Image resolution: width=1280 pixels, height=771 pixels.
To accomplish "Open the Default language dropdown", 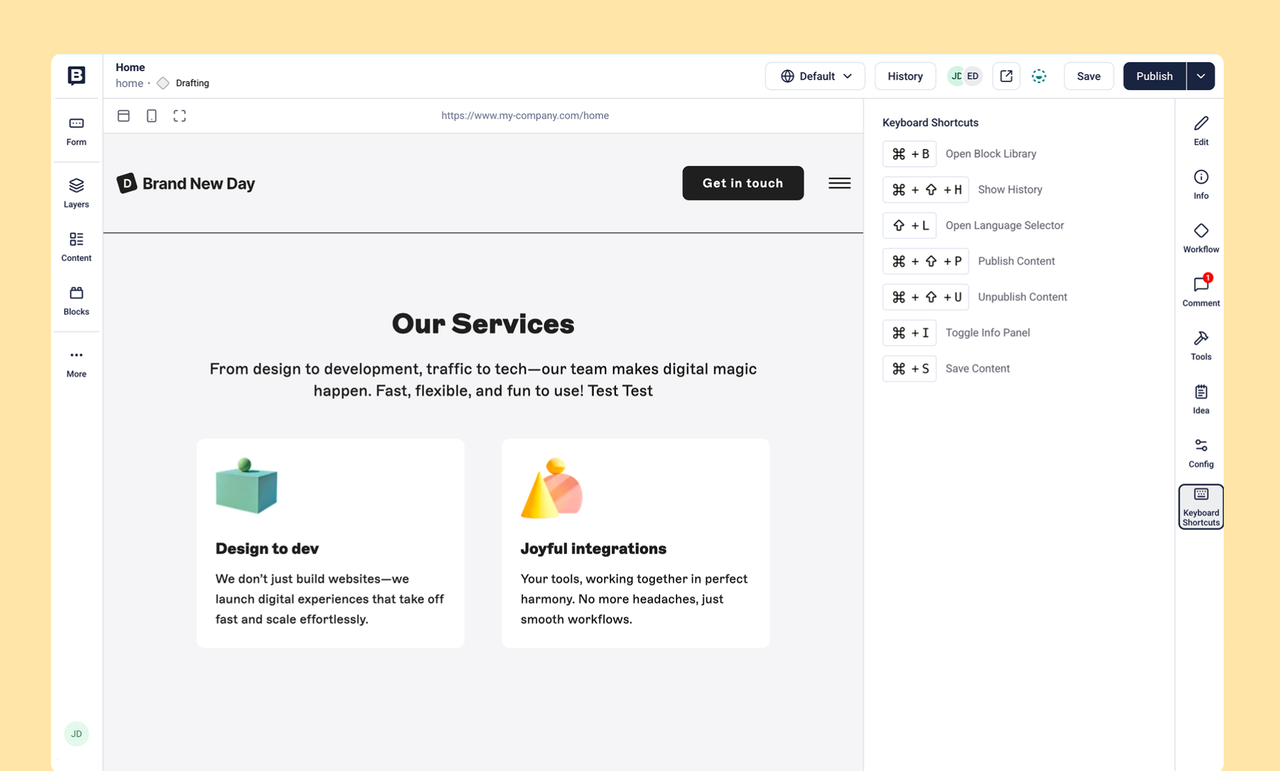I will tap(815, 76).
